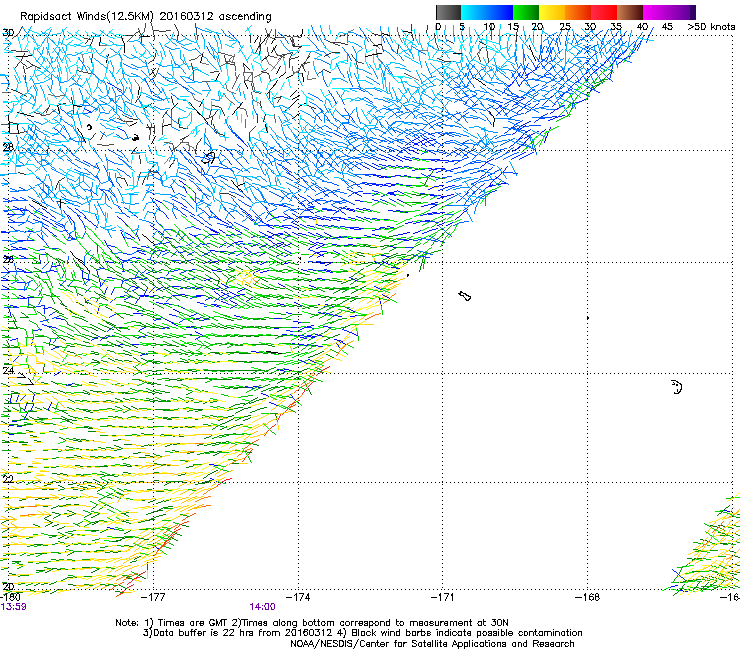Click the '25' legend scale label
This screenshot has width=740, height=650.
click(565, 26)
